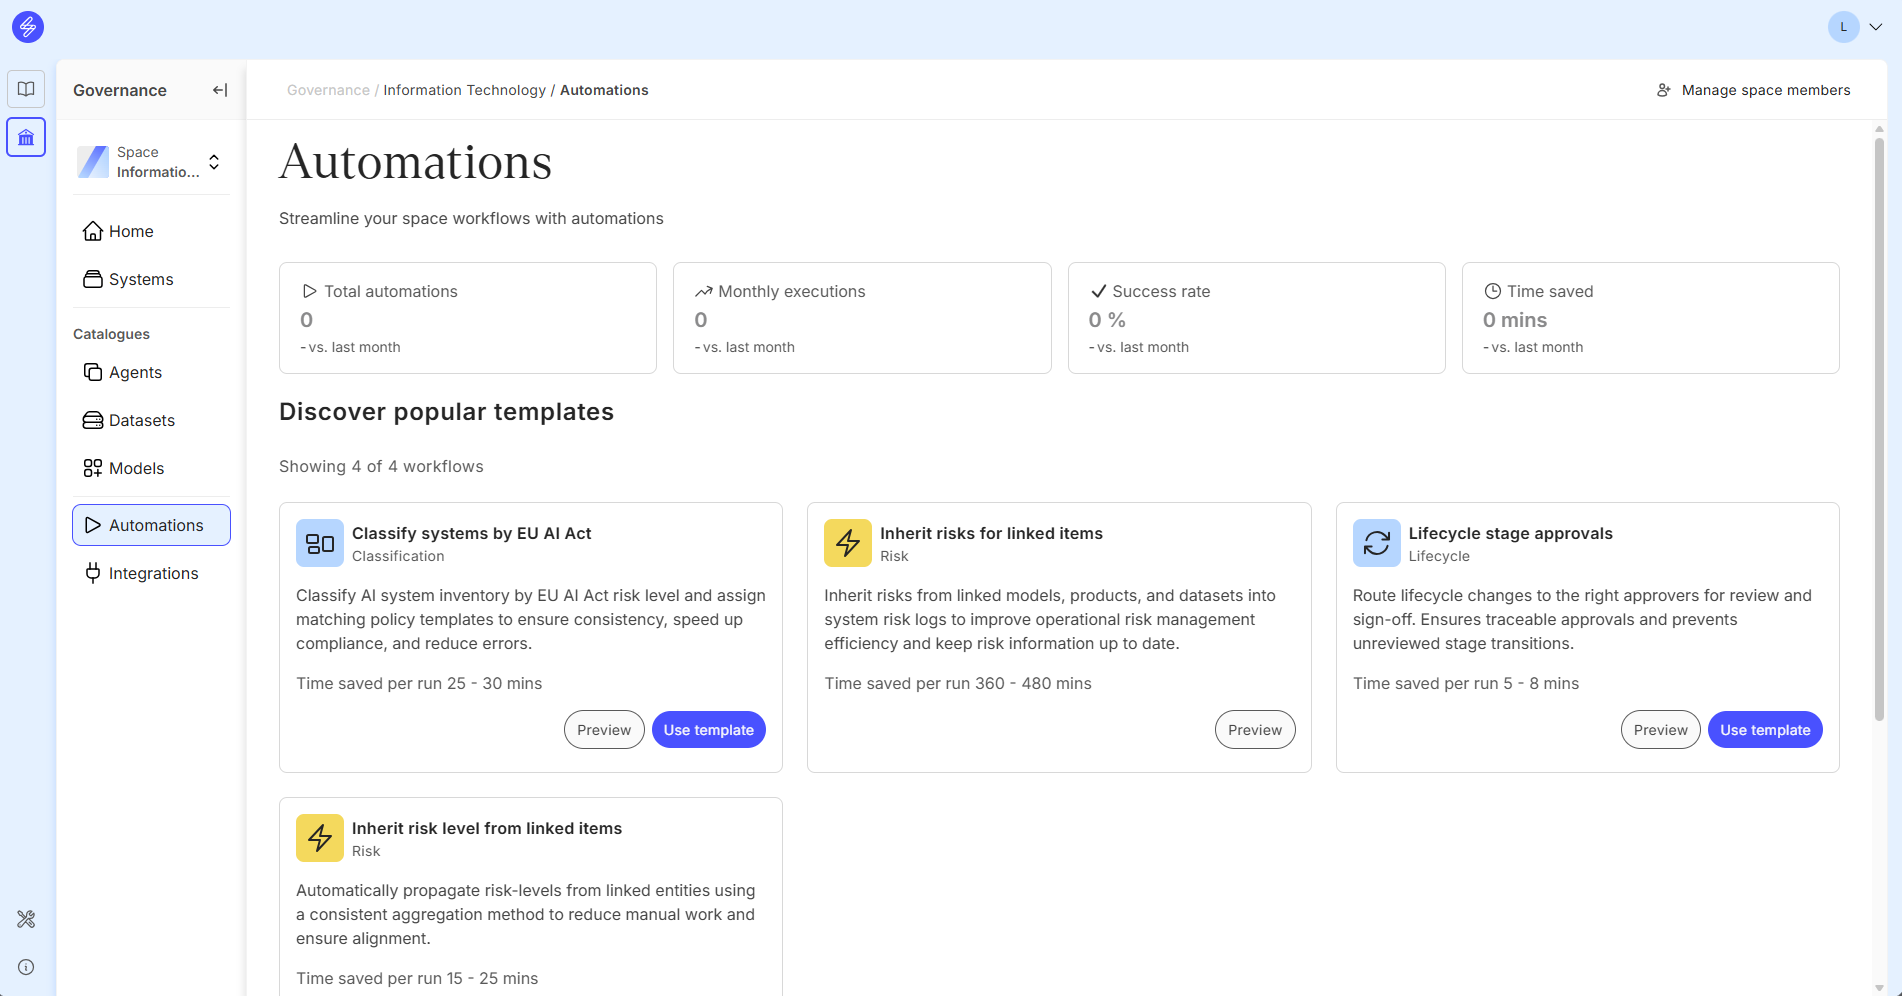This screenshot has width=1902, height=996.
Task: Preview the Inherit risks for linked items template
Action: [x=1254, y=730]
